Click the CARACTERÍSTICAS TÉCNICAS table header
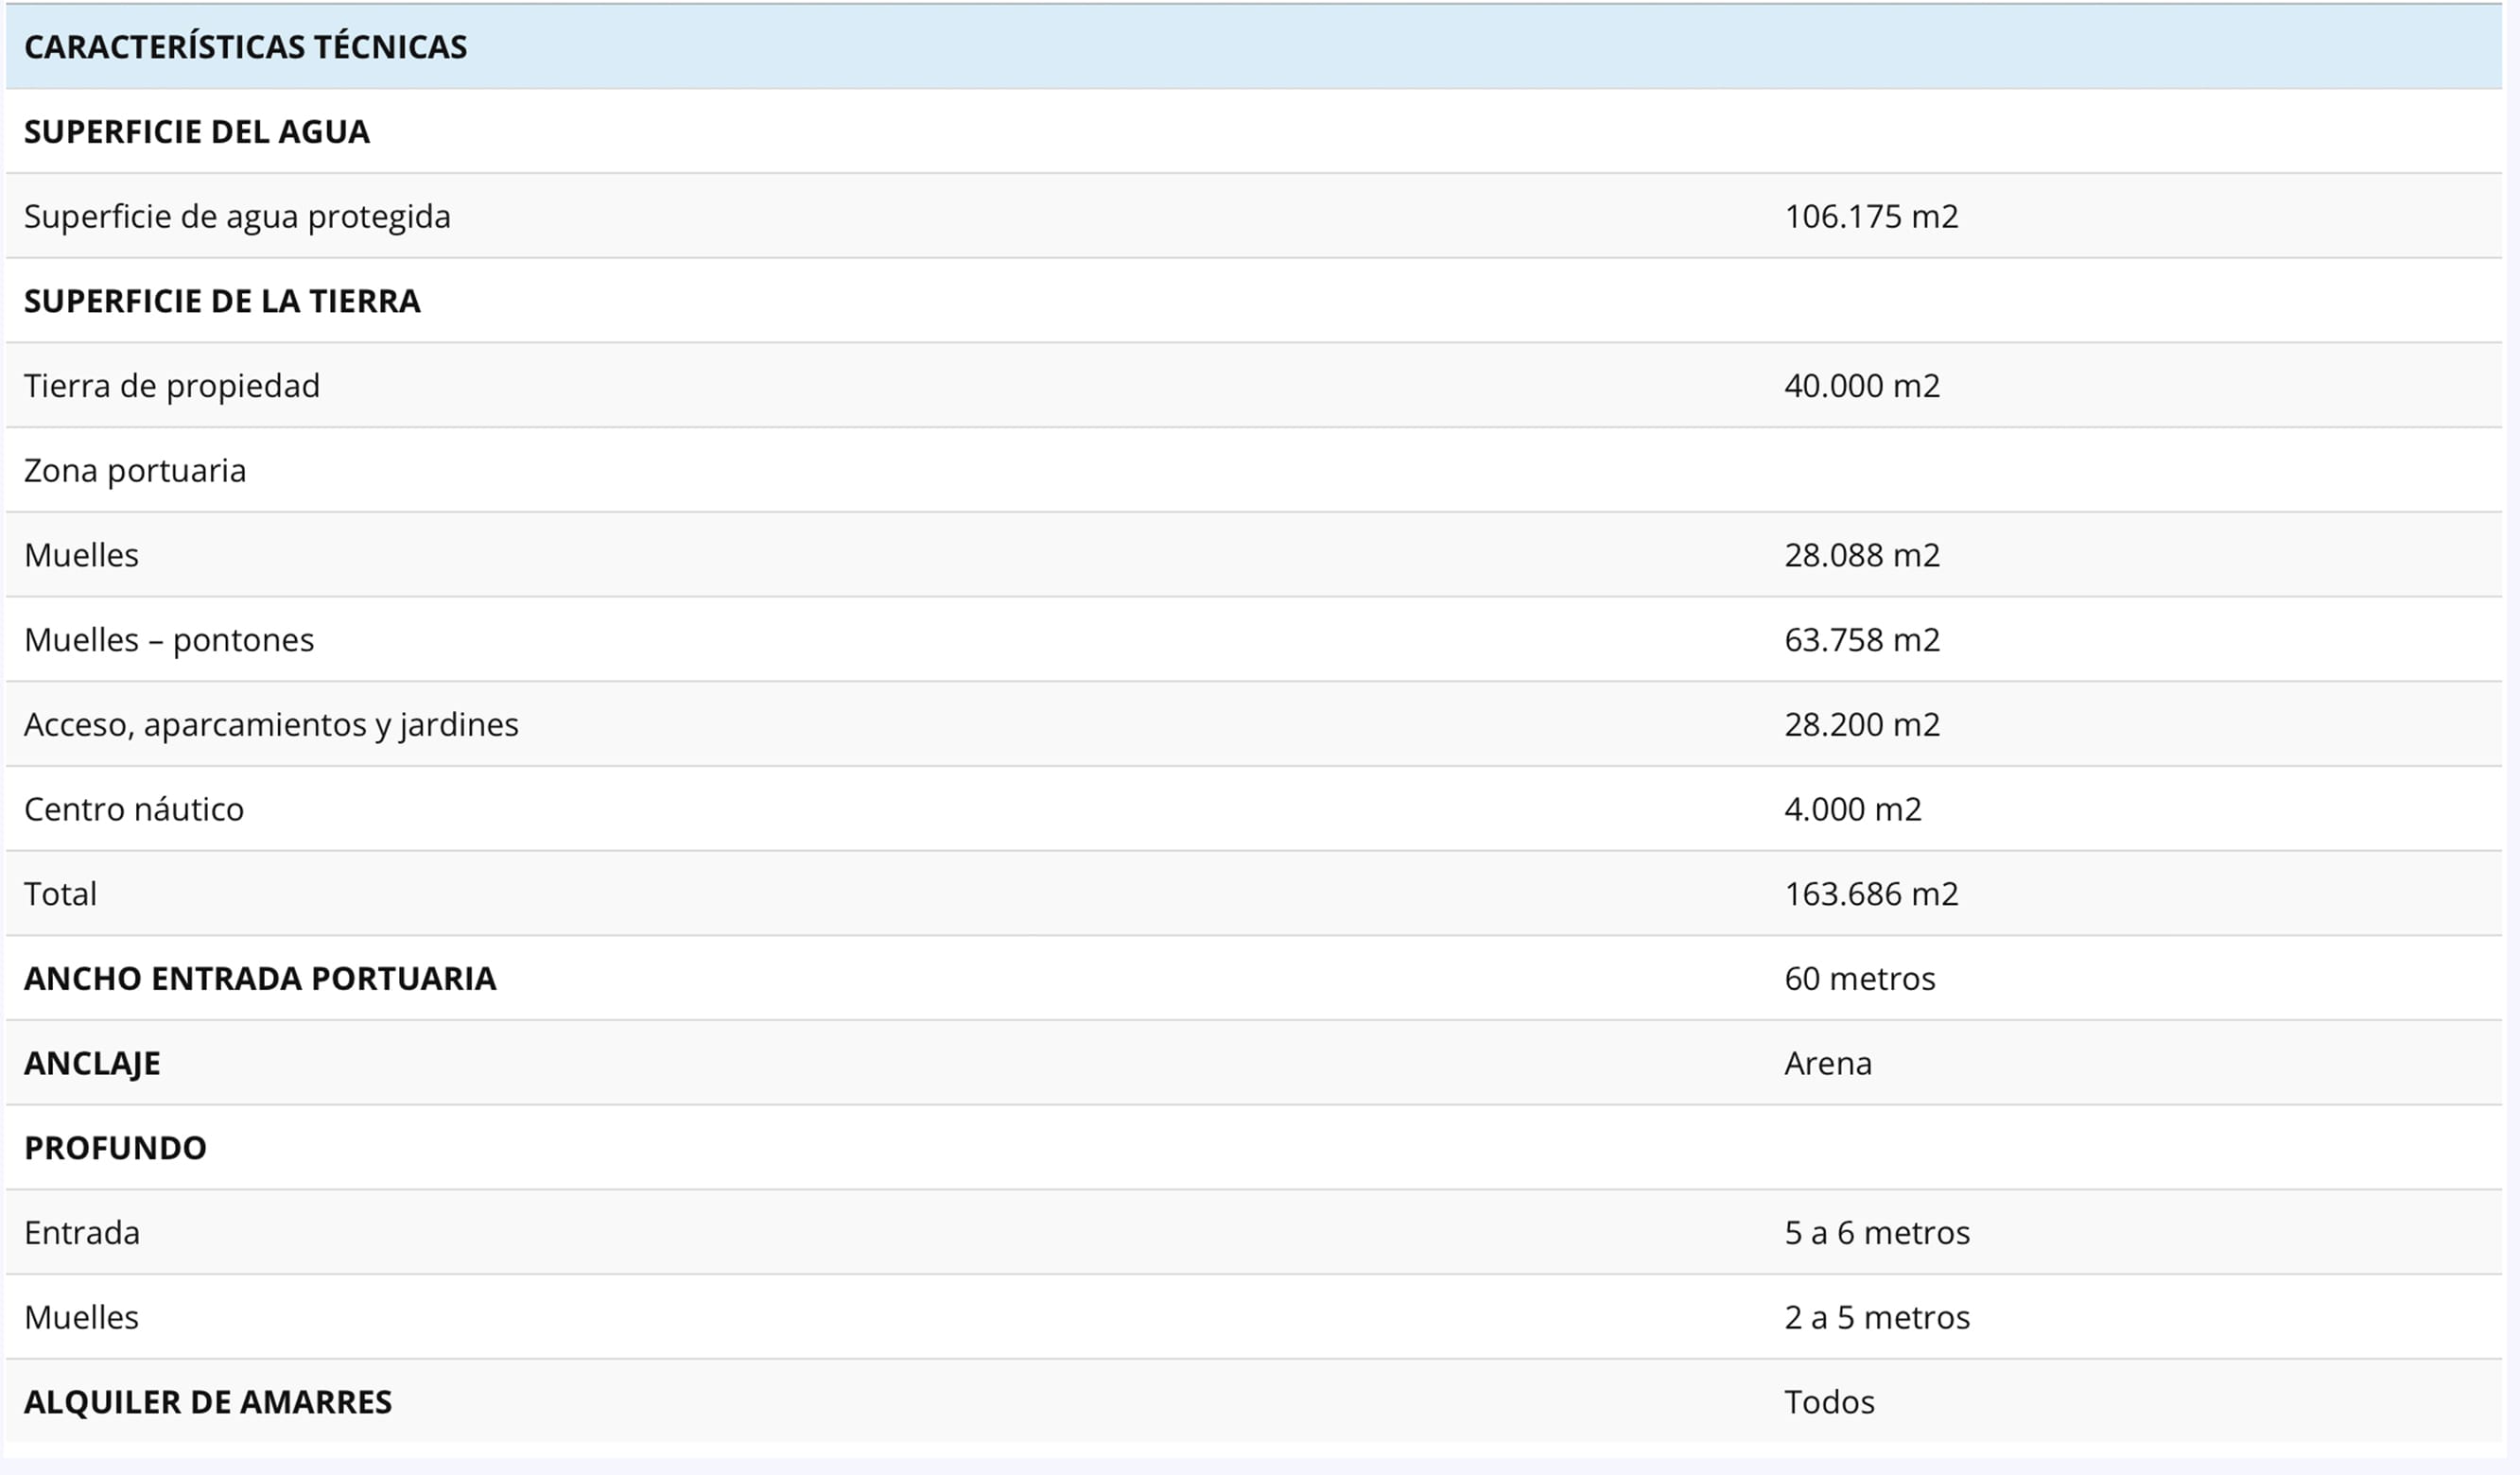 [245, 47]
